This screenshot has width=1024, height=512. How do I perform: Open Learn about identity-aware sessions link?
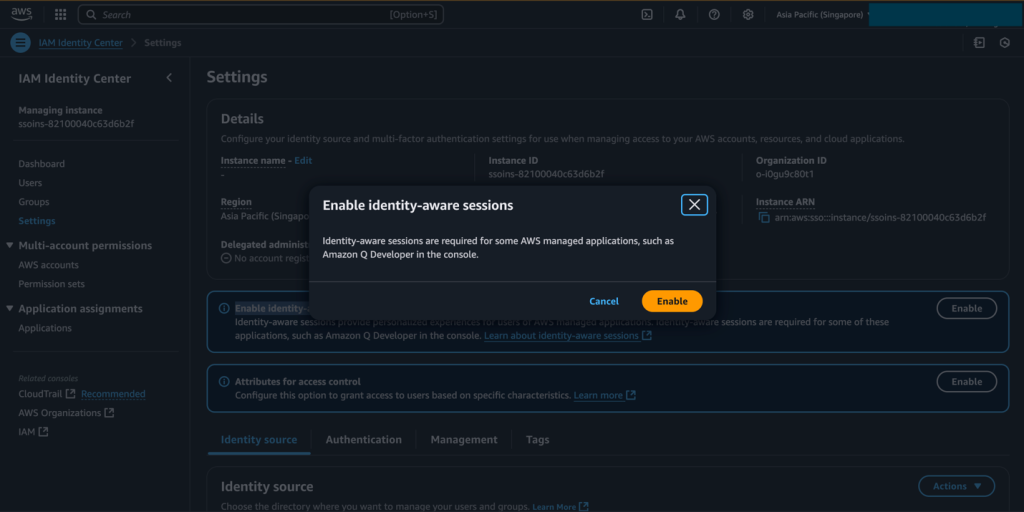[x=568, y=336]
